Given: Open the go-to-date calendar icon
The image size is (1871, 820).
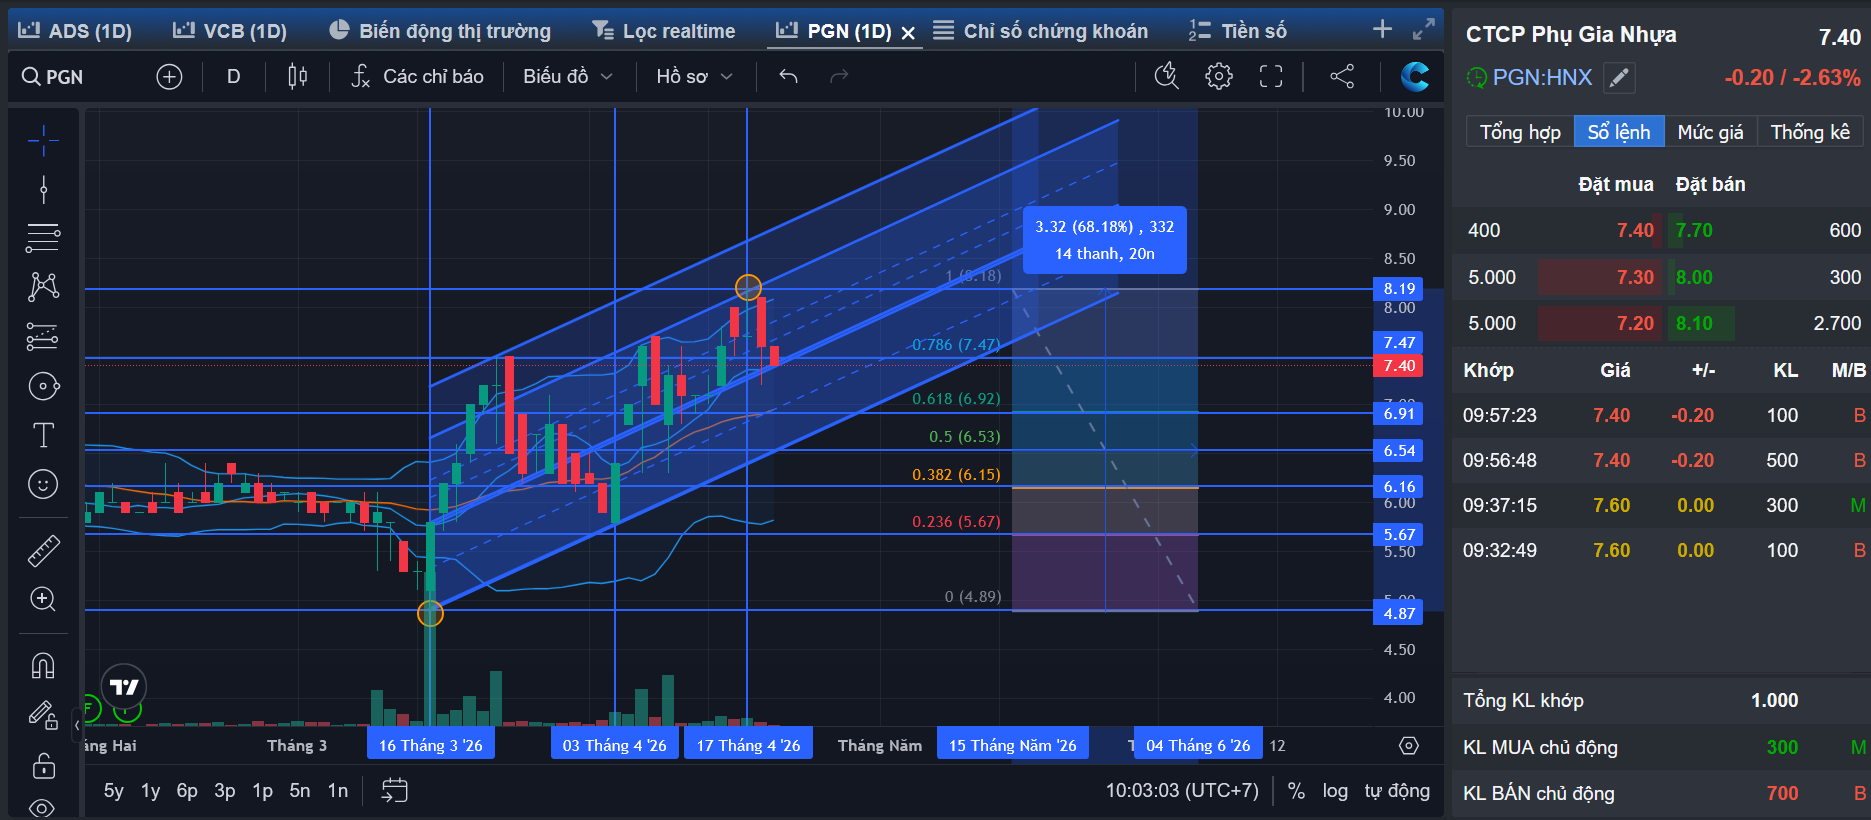Looking at the screenshot, I should (x=395, y=791).
